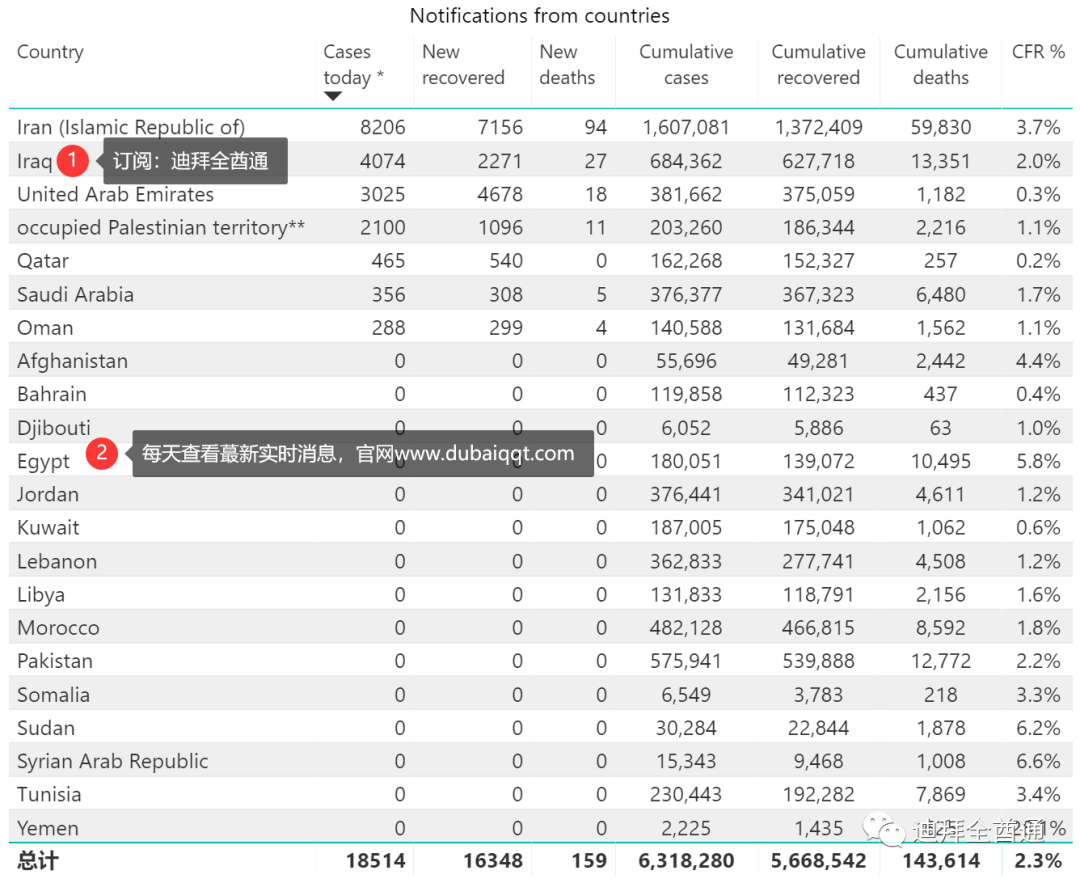The height and width of the screenshot is (879, 1080).
Task: Click Tunisia cumulative cases 230,443
Action: [686, 794]
